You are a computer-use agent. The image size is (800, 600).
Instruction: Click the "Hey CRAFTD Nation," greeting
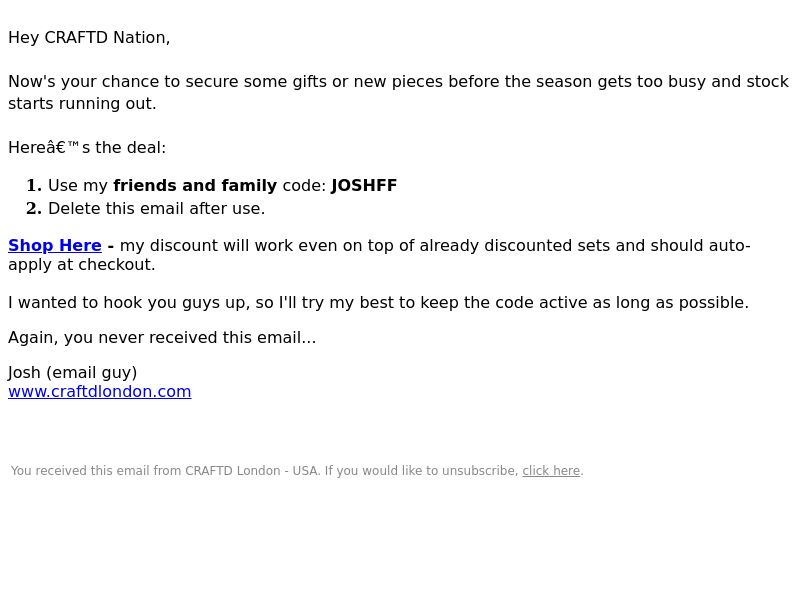pyautogui.click(x=89, y=38)
